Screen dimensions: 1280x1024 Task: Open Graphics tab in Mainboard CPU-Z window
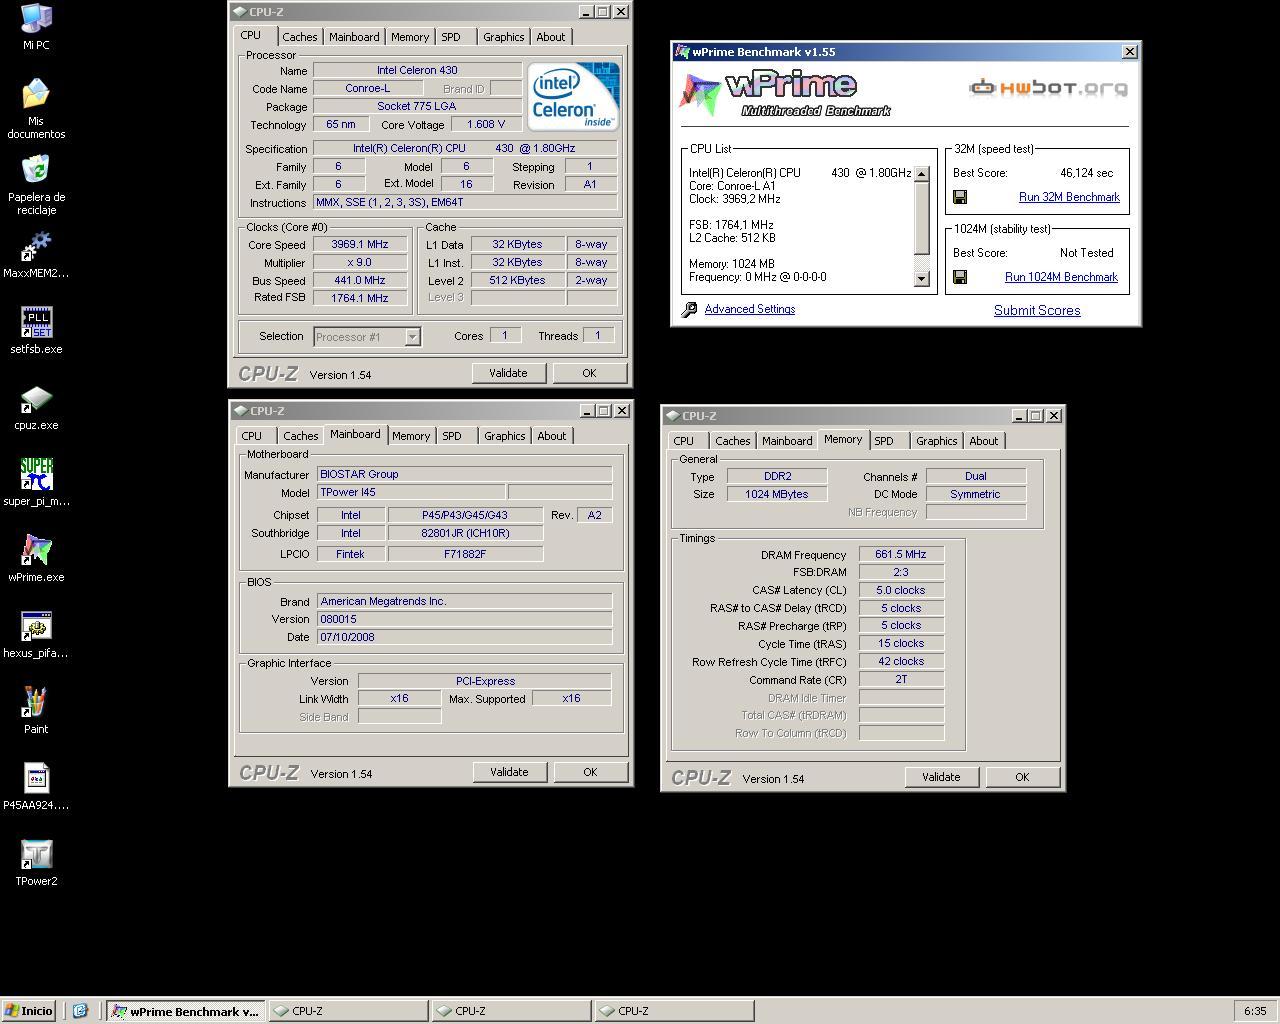click(504, 436)
